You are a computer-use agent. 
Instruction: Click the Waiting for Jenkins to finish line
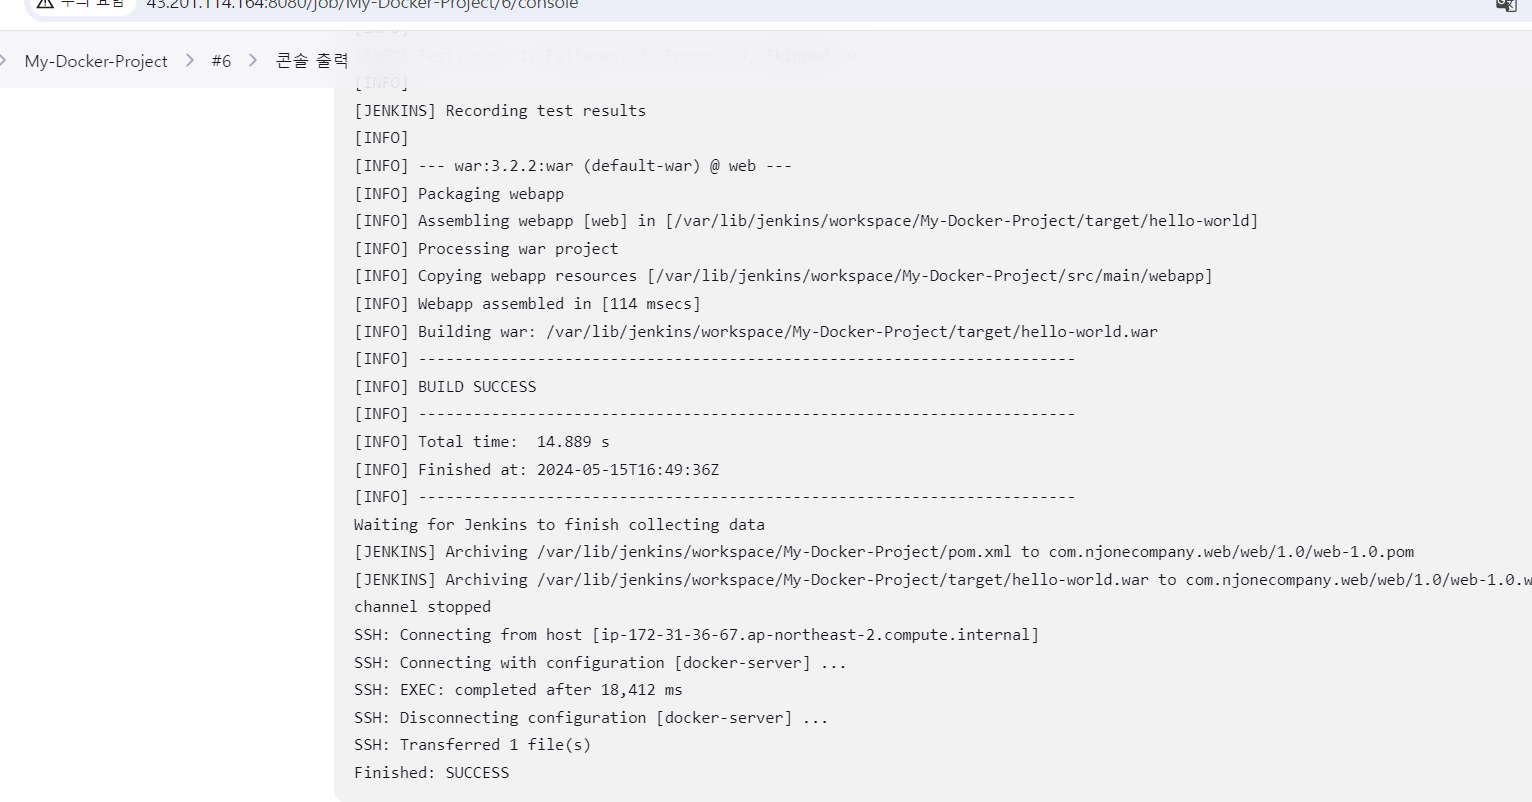[x=559, y=524]
